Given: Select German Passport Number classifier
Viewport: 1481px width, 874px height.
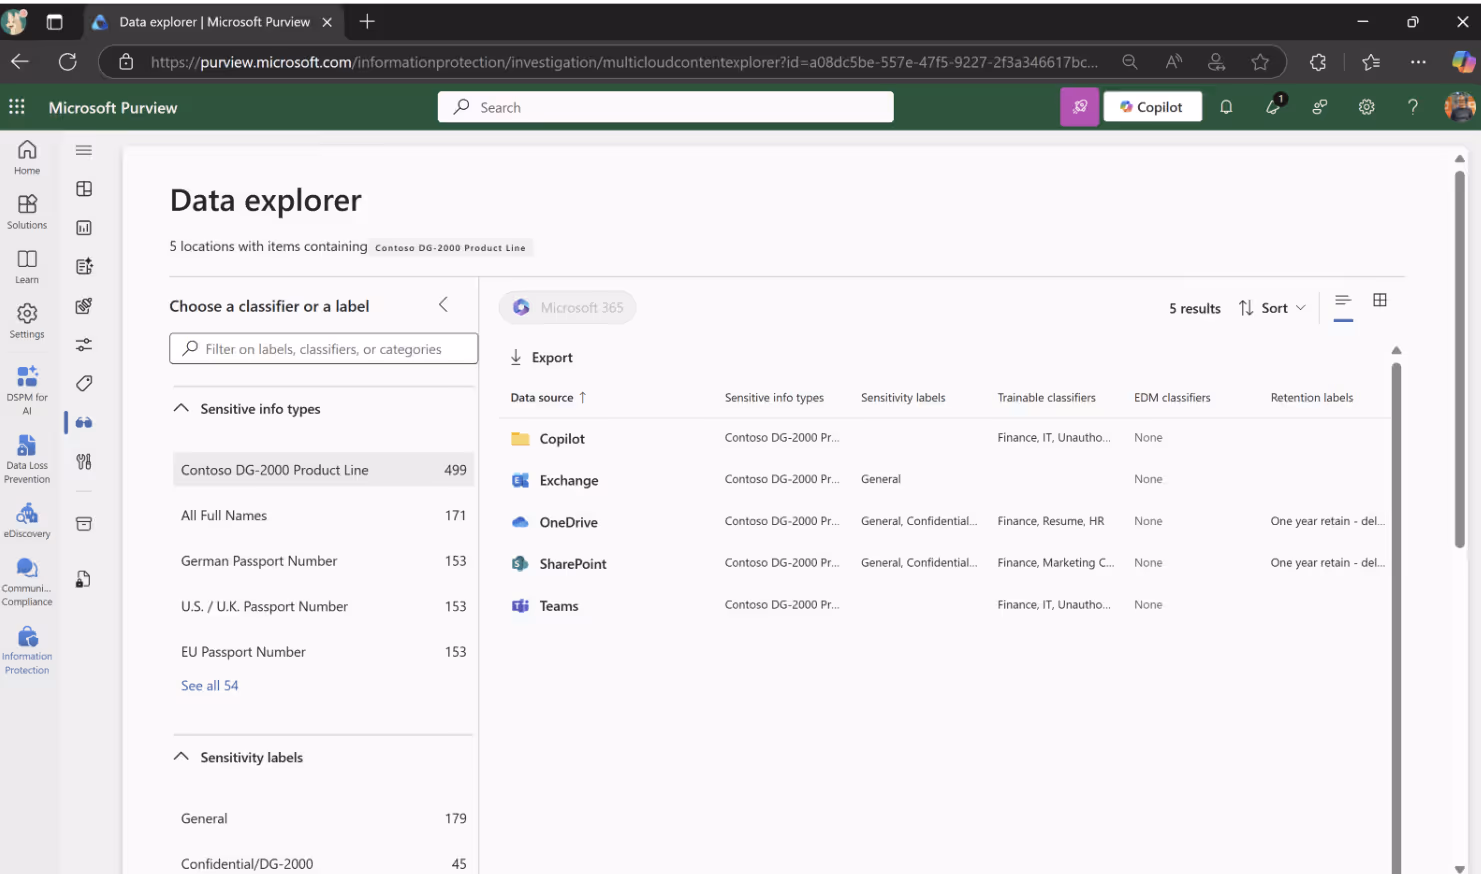Looking at the screenshot, I should 323,561.
